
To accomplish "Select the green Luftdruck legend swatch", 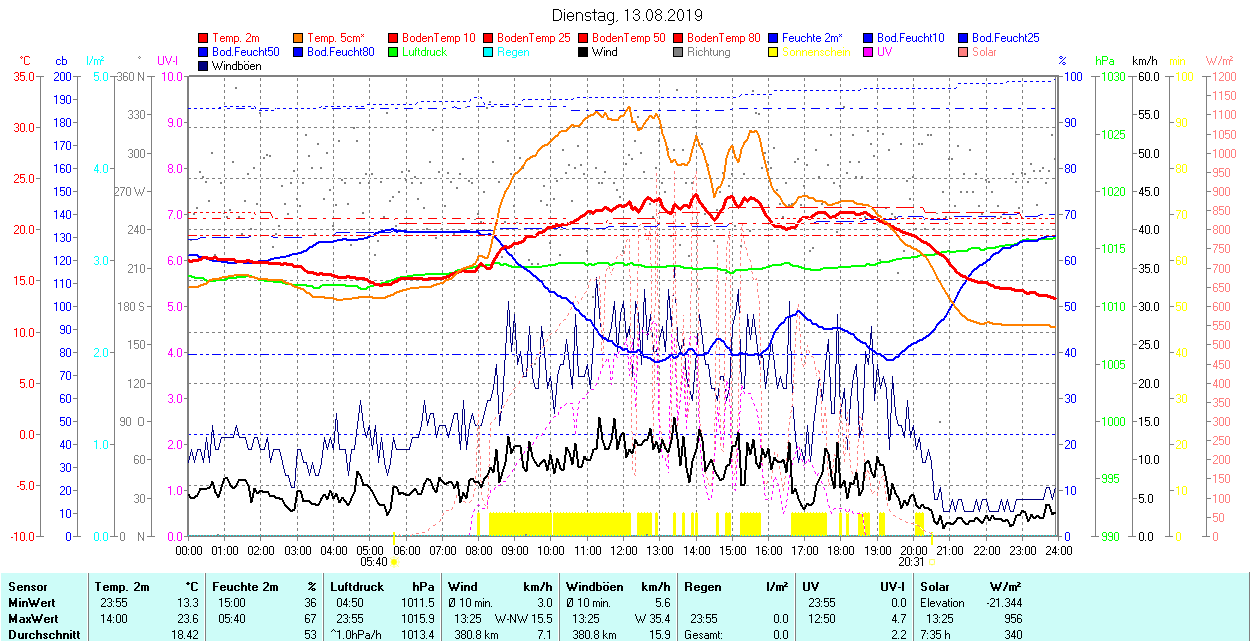I will pos(394,52).
